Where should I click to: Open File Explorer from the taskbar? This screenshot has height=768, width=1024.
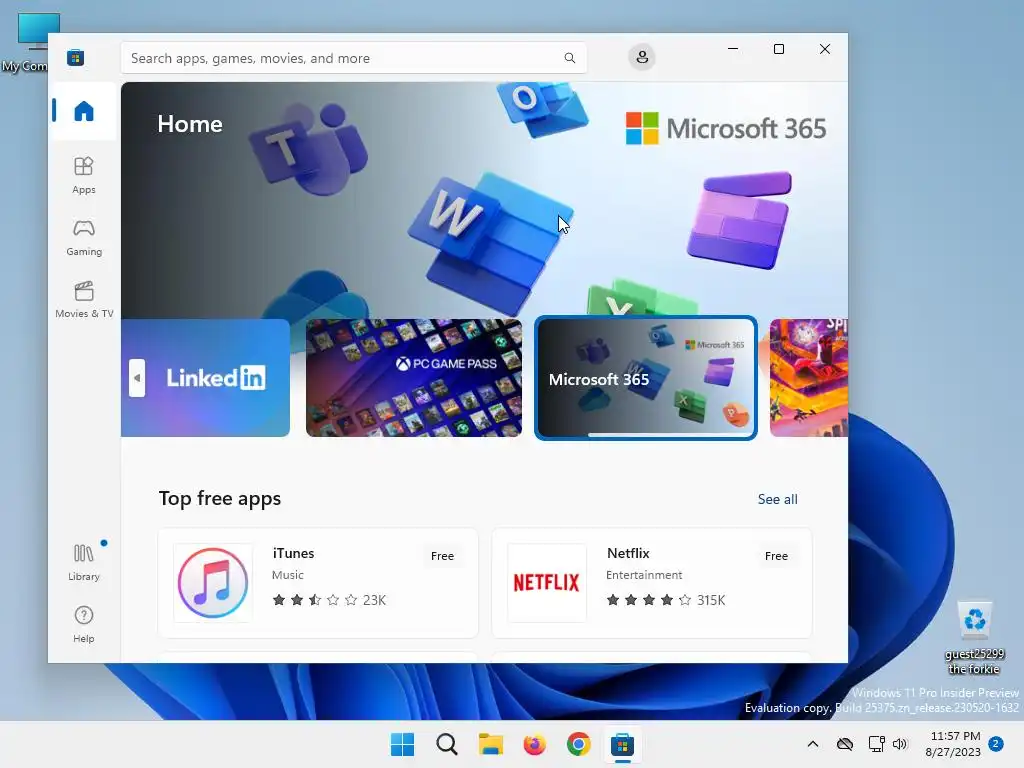(x=490, y=744)
